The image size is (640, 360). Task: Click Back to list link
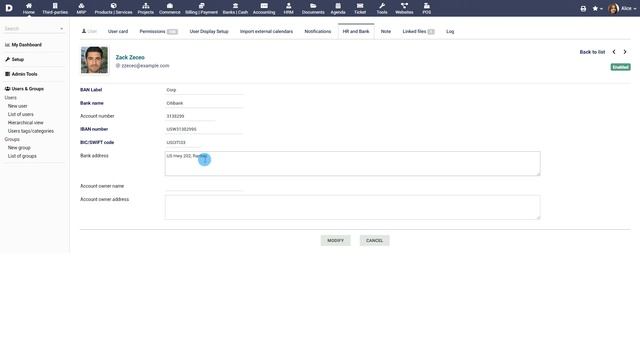pos(592,52)
